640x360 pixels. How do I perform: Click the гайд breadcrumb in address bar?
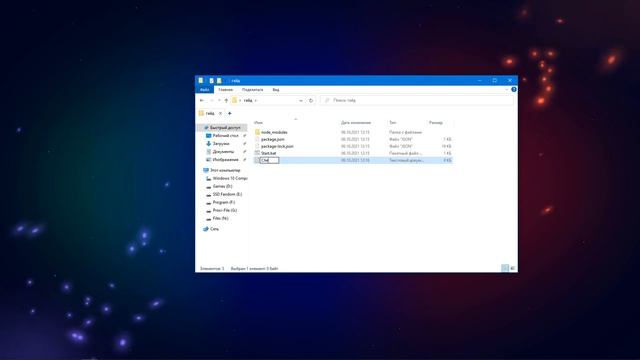(x=248, y=100)
